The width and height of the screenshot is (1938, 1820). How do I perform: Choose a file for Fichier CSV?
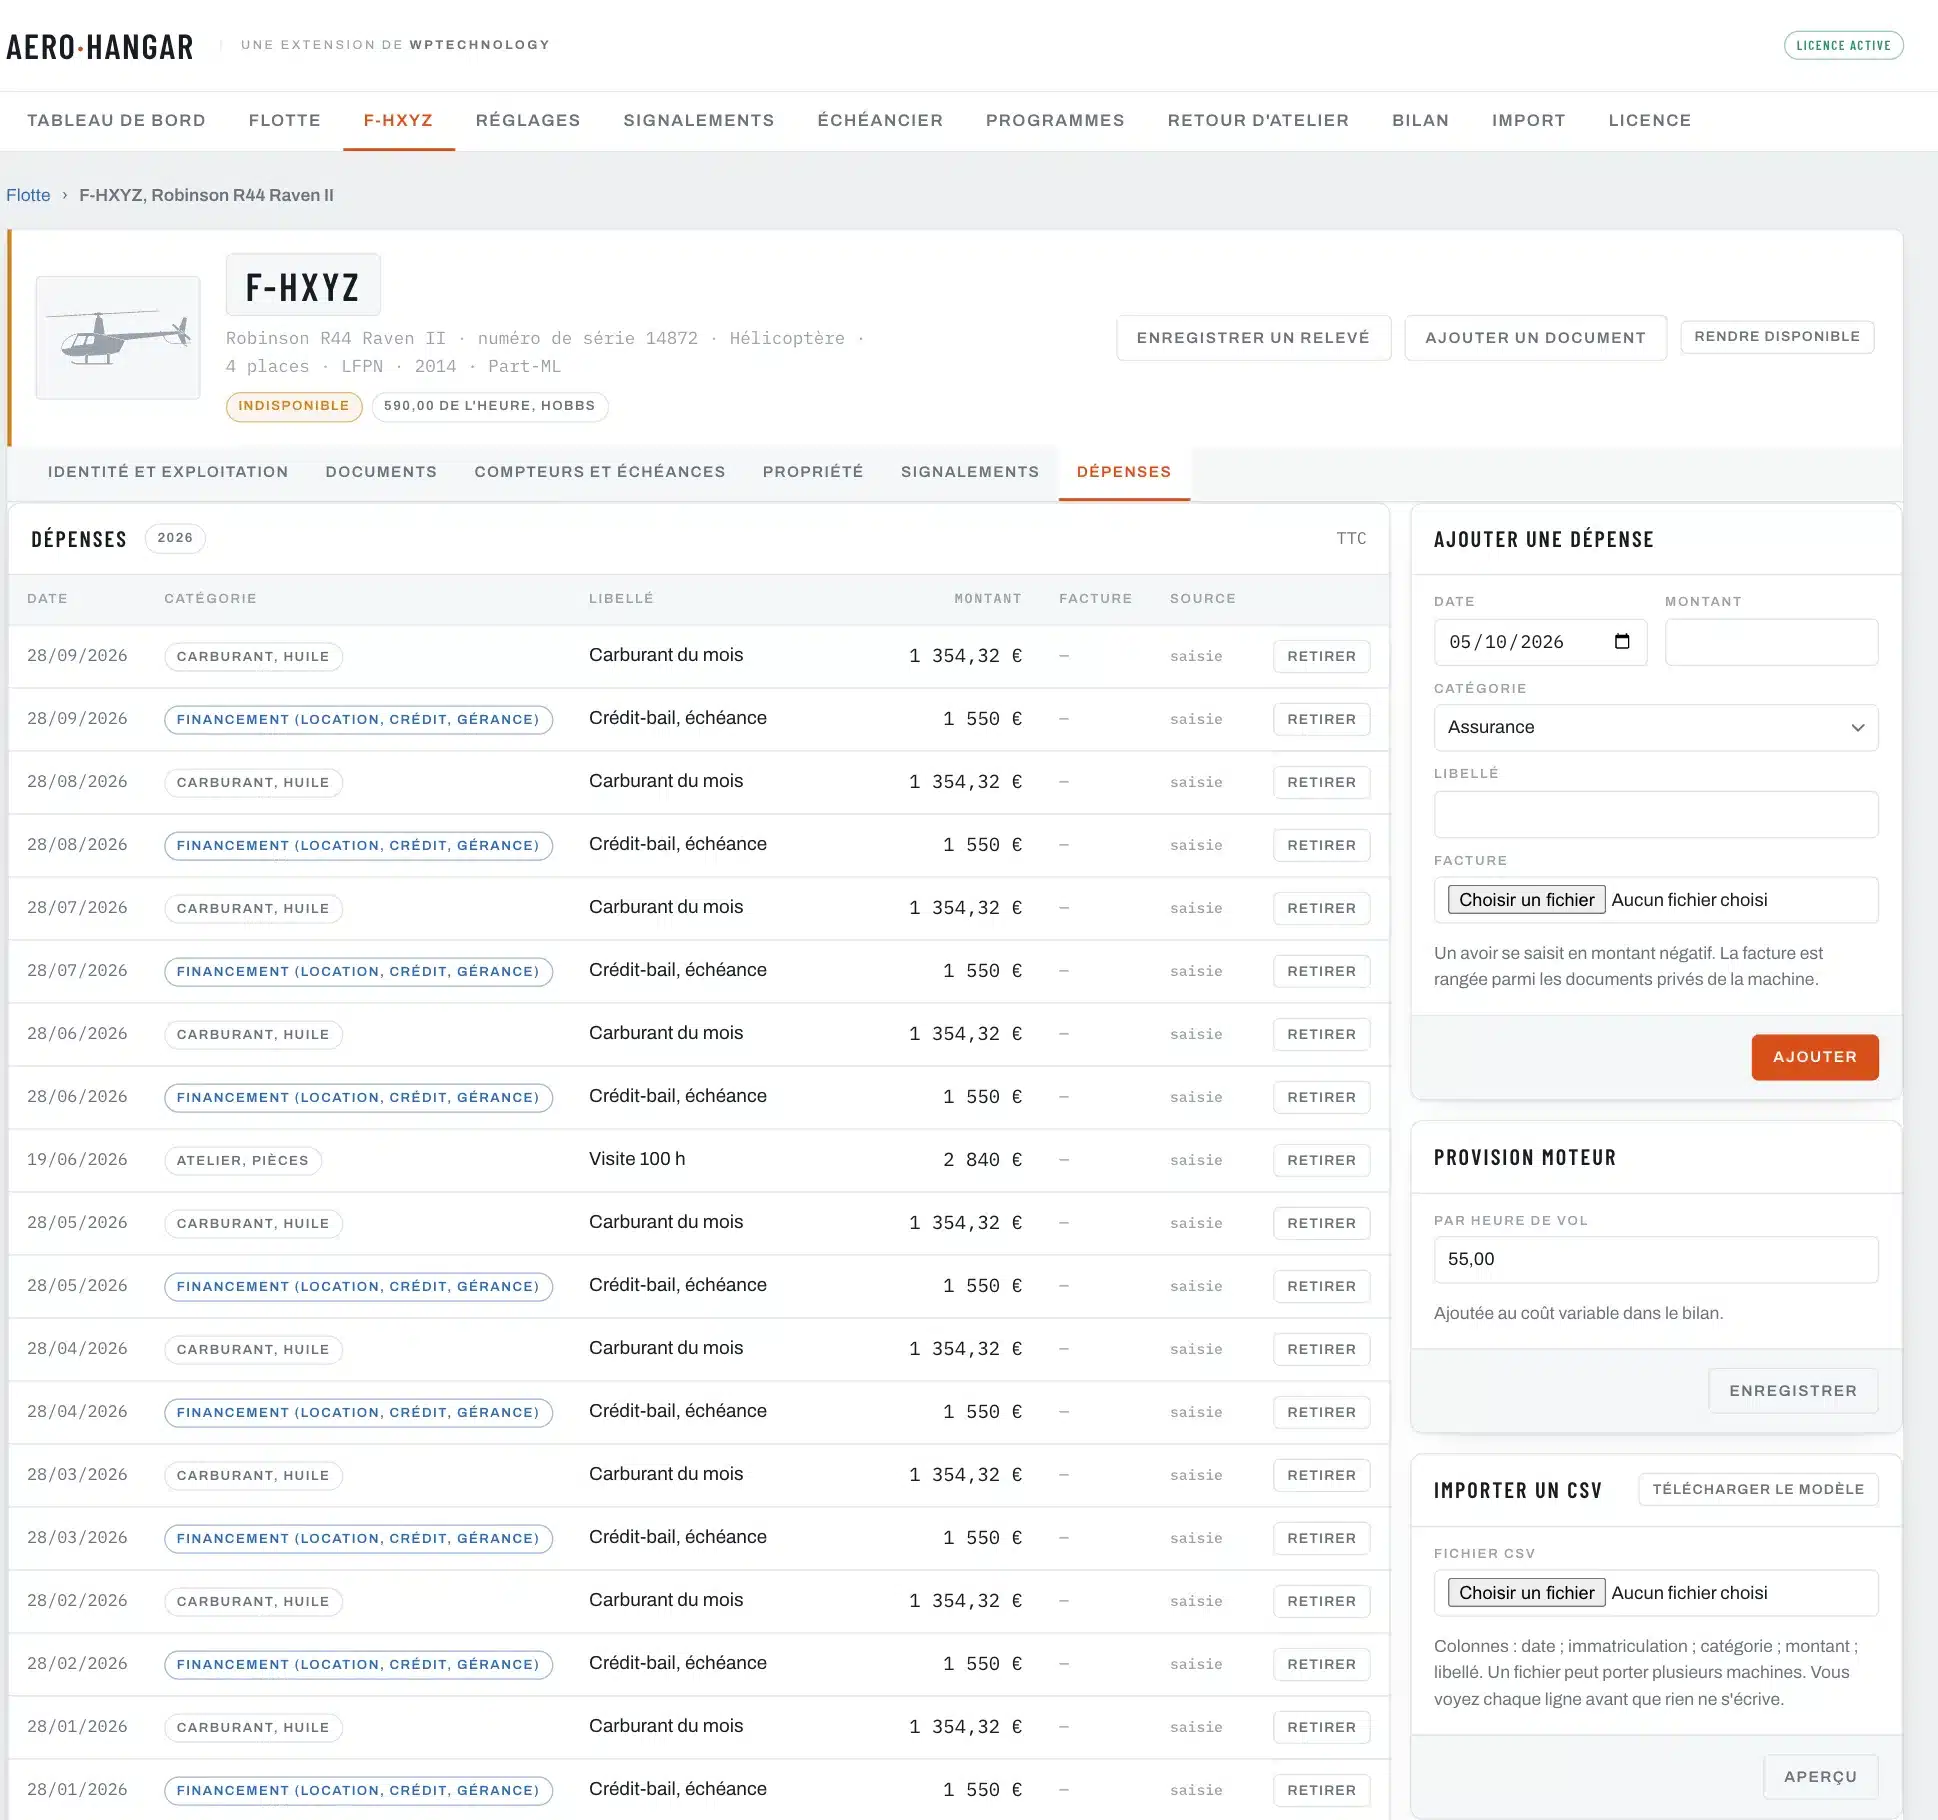pos(1526,1593)
